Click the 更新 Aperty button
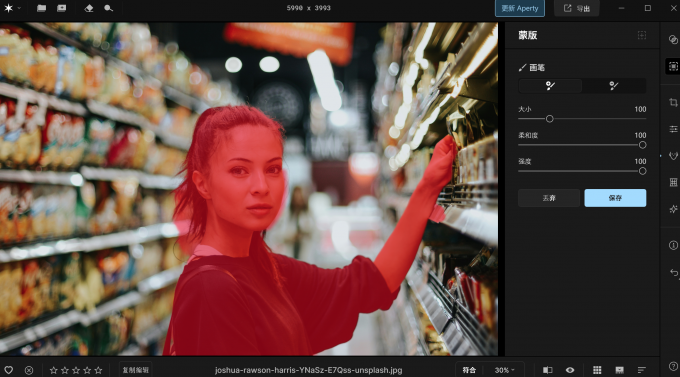This screenshot has width=680, height=377. pyautogui.click(x=520, y=8)
